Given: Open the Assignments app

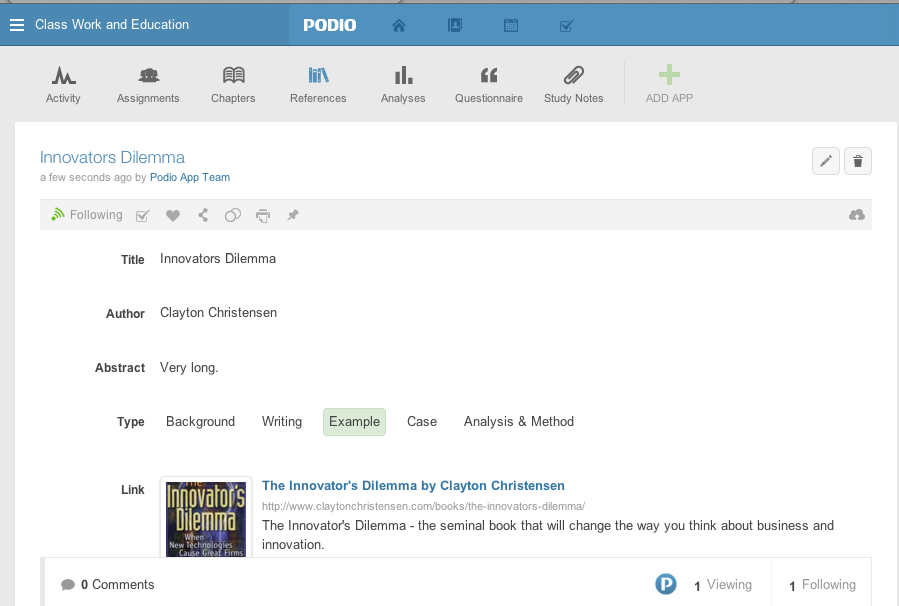Looking at the screenshot, I should (x=148, y=84).
